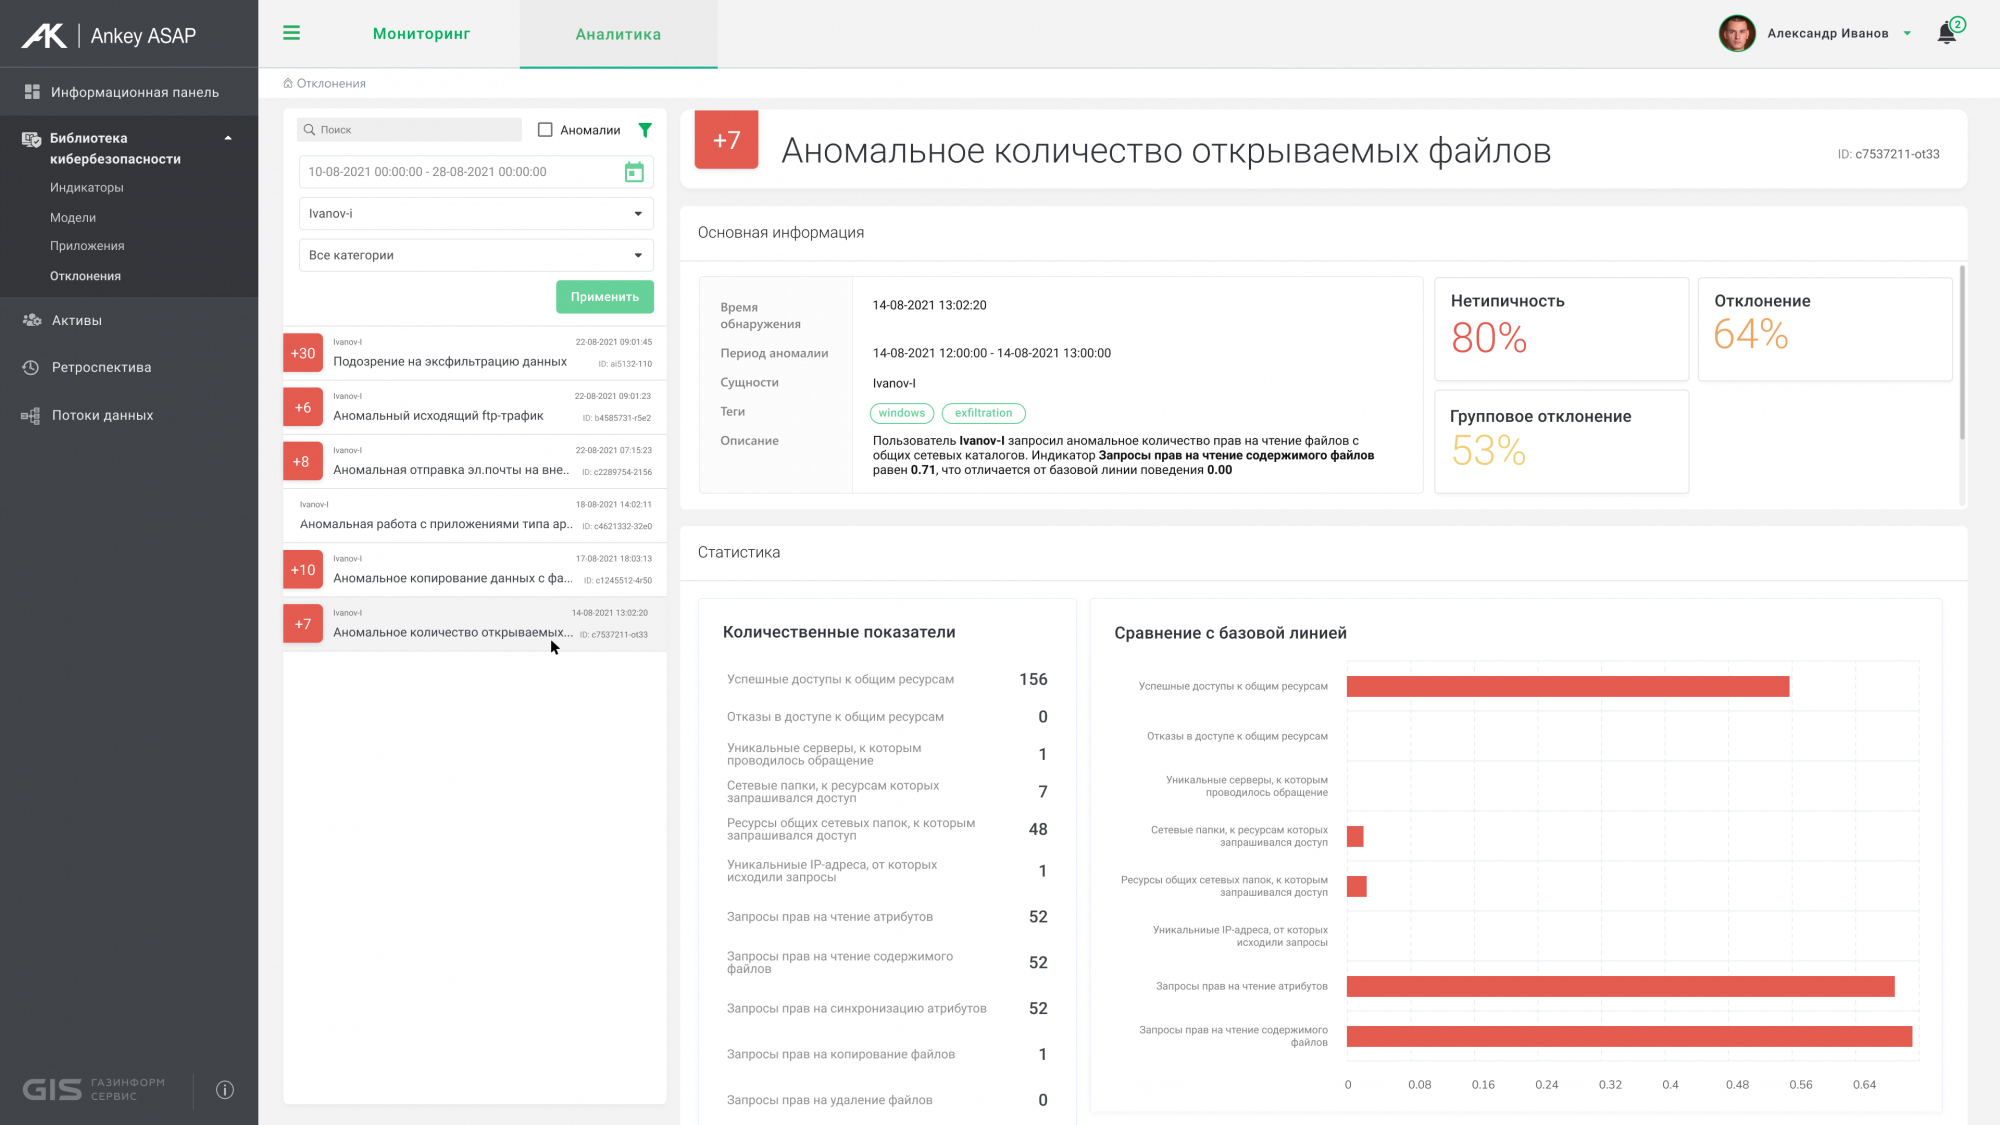Switch to the Мониторинг tab
Image resolution: width=2000 pixels, height=1125 pixels.
421,34
